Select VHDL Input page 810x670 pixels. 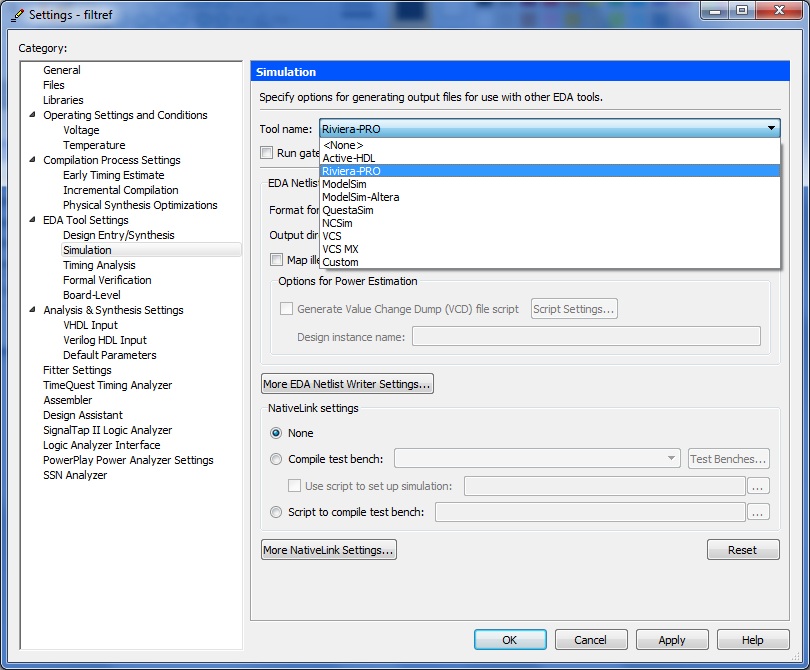point(90,324)
